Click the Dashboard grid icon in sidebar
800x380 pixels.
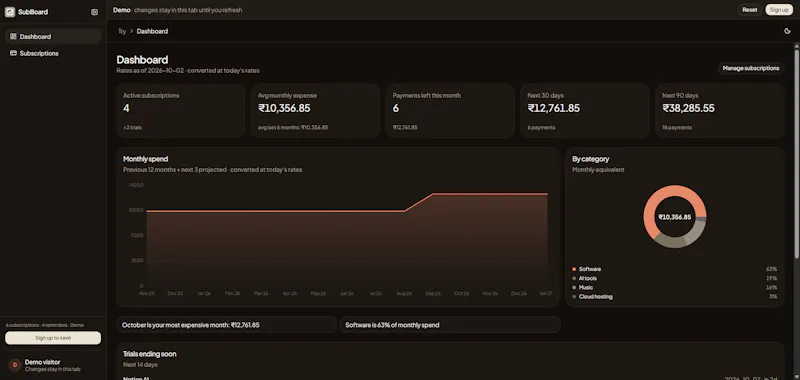pyautogui.click(x=13, y=36)
